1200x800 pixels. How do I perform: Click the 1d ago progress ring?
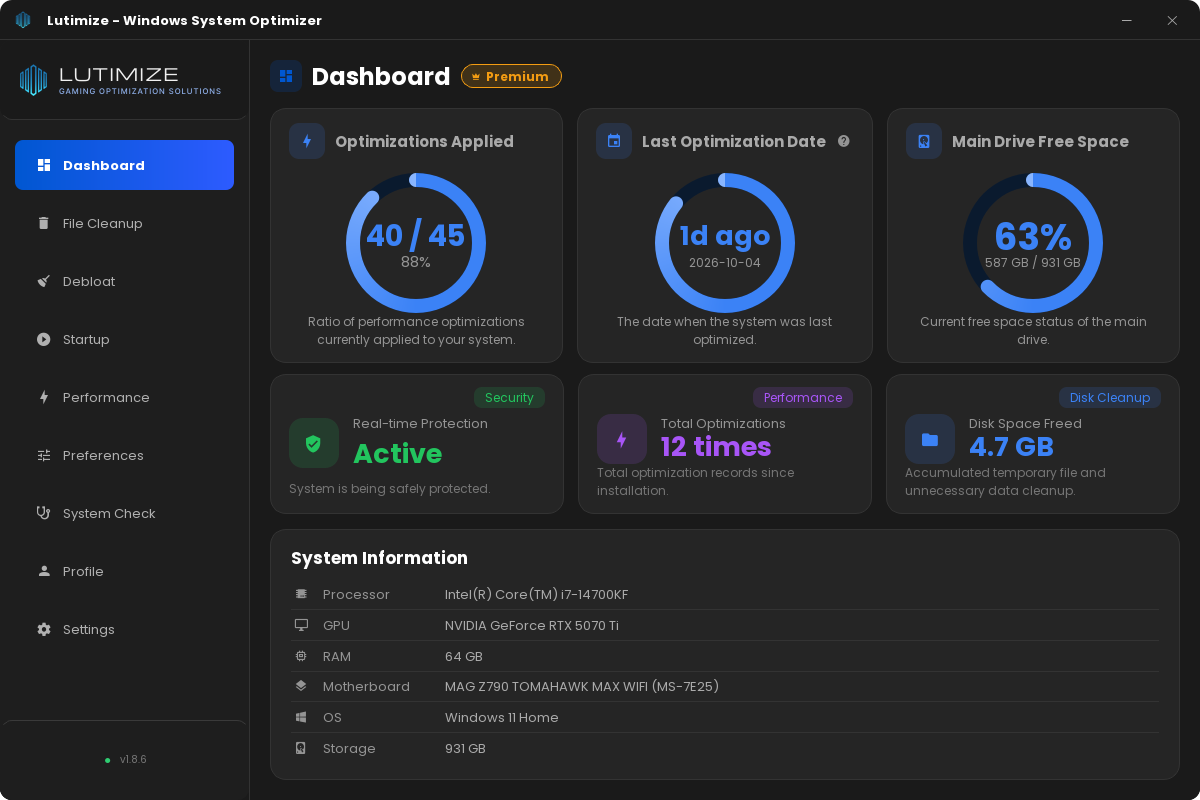coord(725,243)
